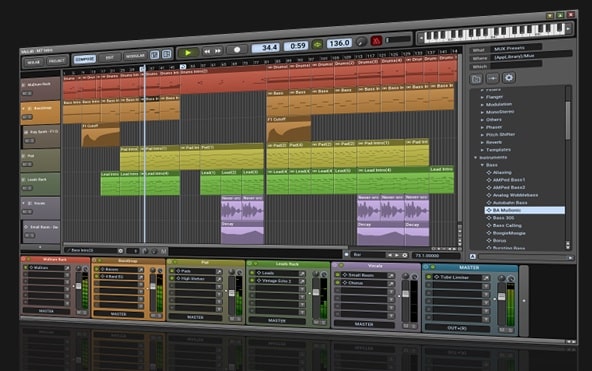Click the Pad strip MASTER output button

pos(195,317)
